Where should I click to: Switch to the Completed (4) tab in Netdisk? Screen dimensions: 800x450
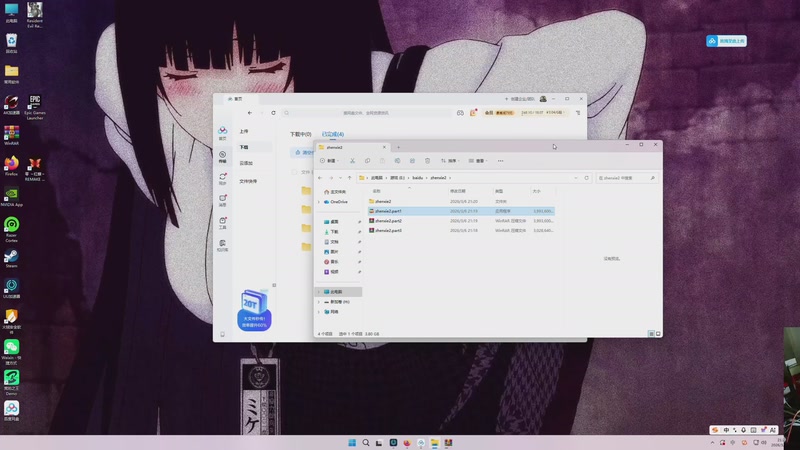click(333, 134)
